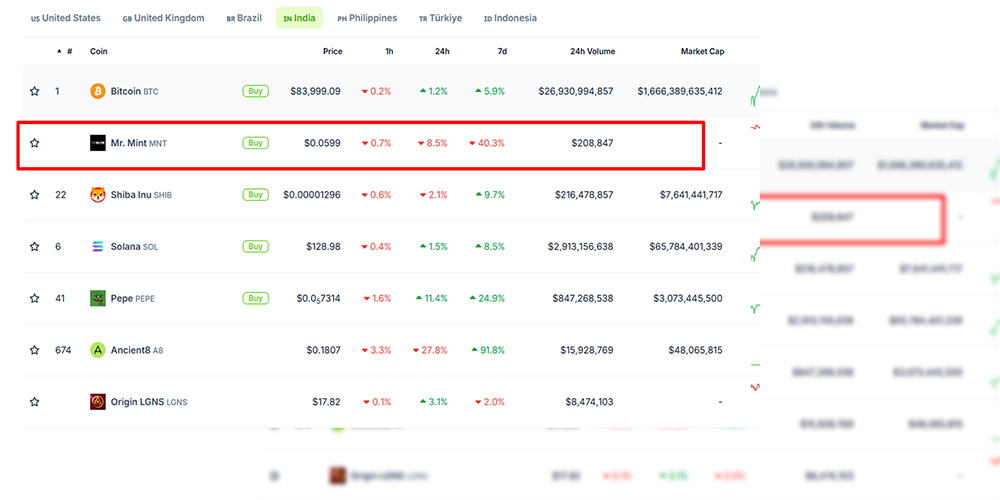
Task: Click the Buy button for Pepe
Action: (x=255, y=298)
